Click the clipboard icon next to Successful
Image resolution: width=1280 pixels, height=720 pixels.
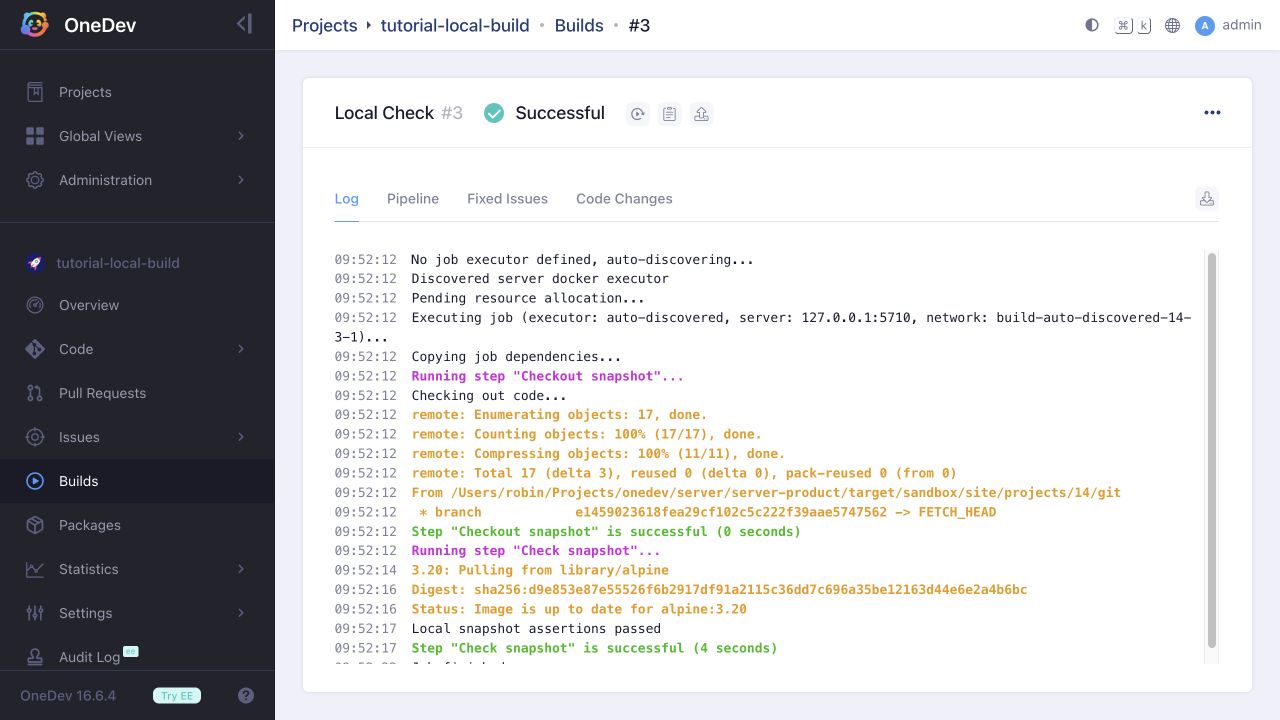670,114
